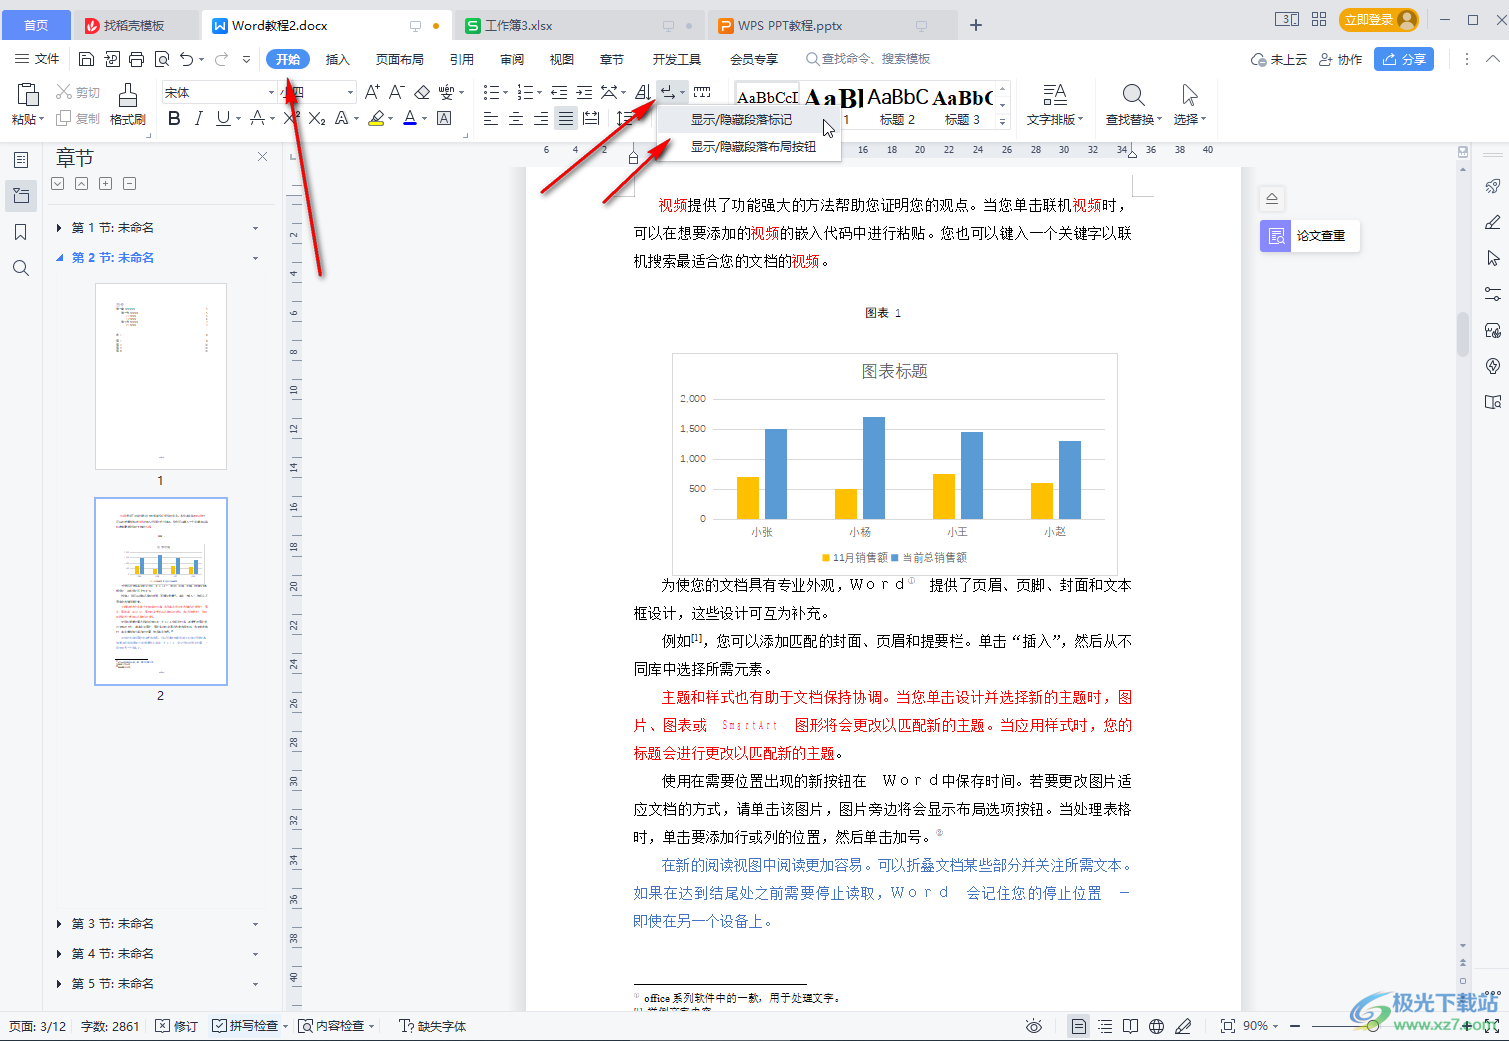Click the yellow highlight color button
Screen dimensions: 1509x1041
tap(376, 118)
